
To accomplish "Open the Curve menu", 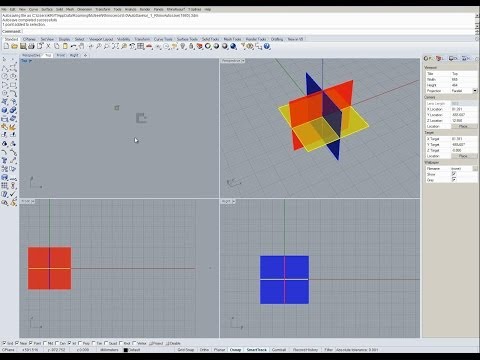I will 33,9.
